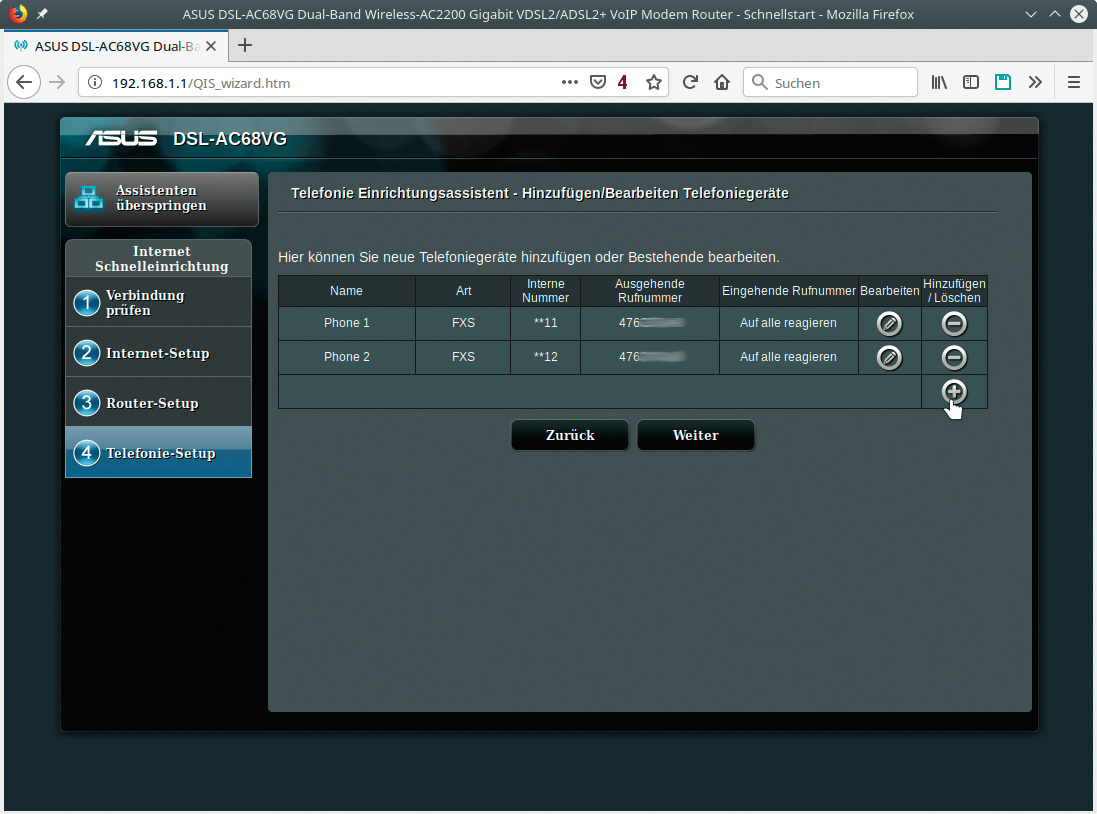Screen dimensions: 1097x814
Task: Show site information icon in address bar
Action: [x=94, y=83]
